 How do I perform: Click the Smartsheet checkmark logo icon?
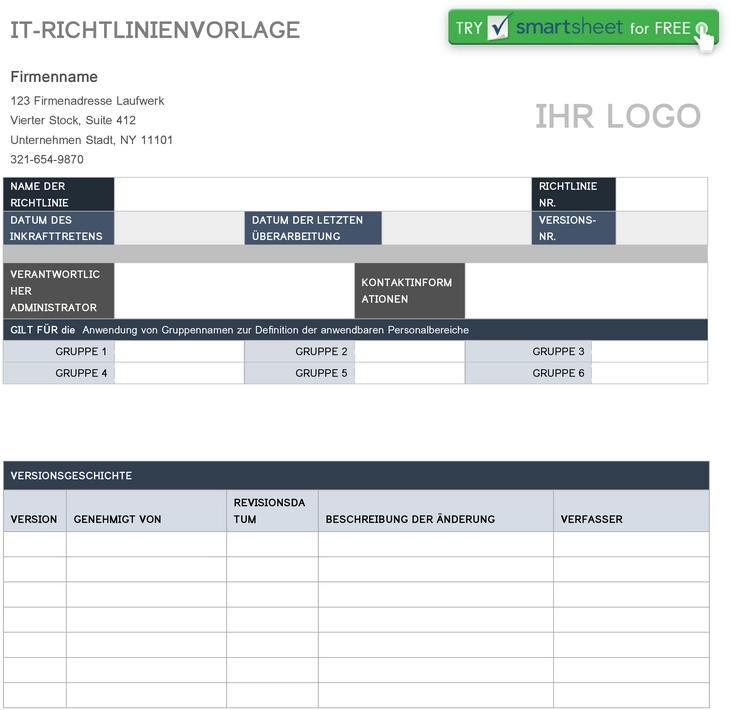(x=499, y=27)
